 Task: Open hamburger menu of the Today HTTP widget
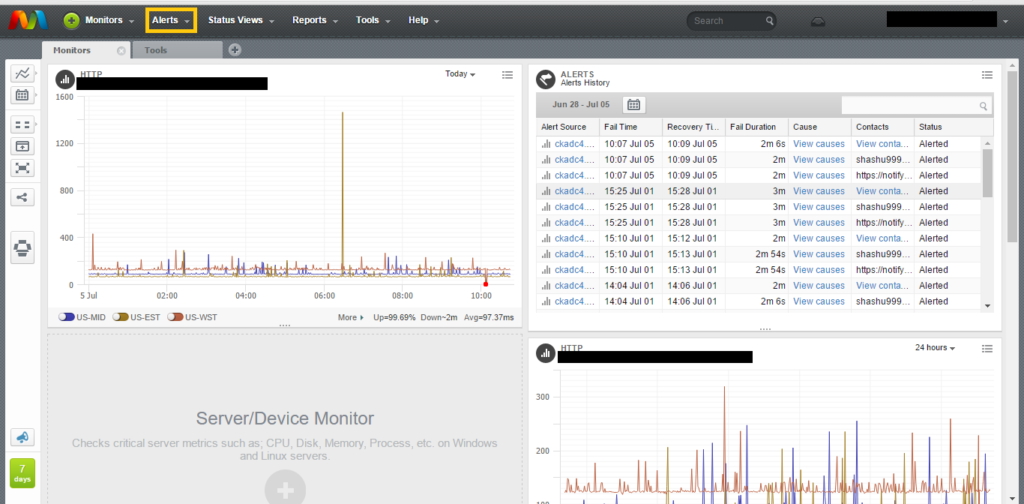[507, 75]
